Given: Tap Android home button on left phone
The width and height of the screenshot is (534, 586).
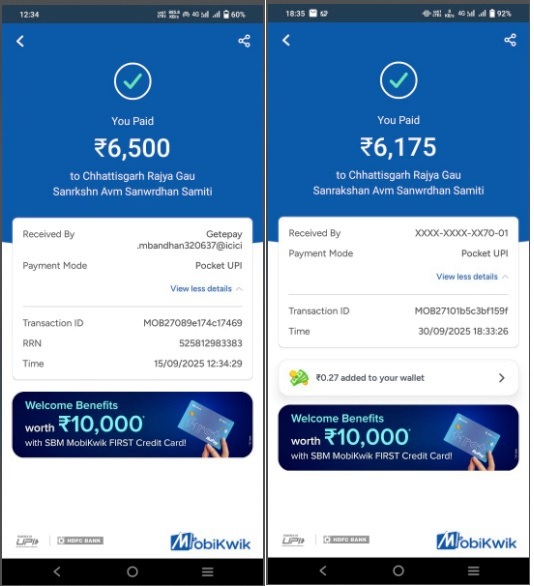Looking at the screenshot, I should 132,571.
